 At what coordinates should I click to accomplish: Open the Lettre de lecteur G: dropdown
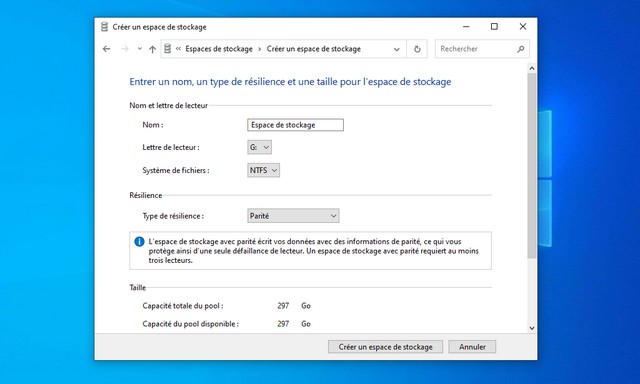click(259, 147)
